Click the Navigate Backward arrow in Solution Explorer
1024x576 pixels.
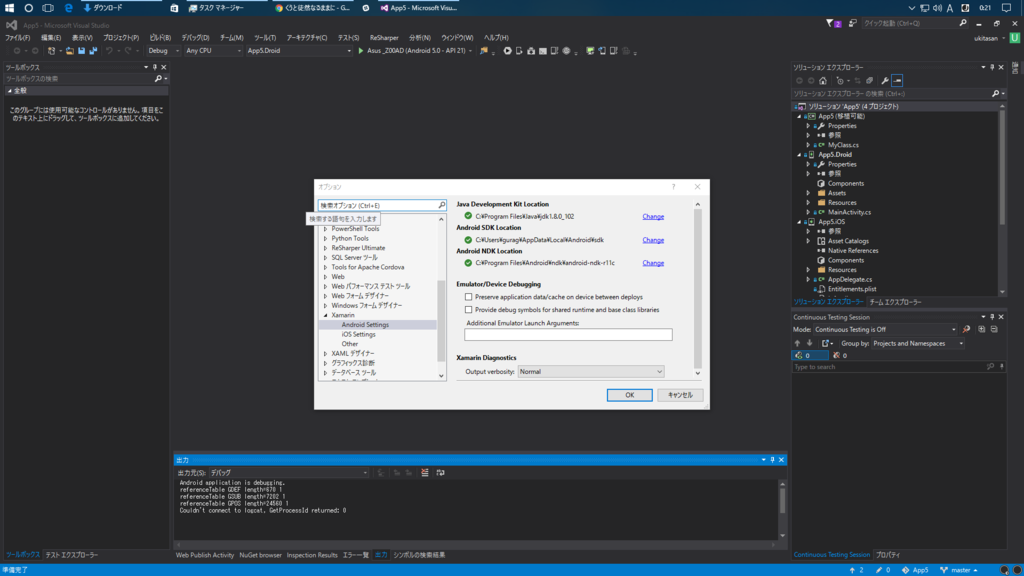(x=799, y=81)
